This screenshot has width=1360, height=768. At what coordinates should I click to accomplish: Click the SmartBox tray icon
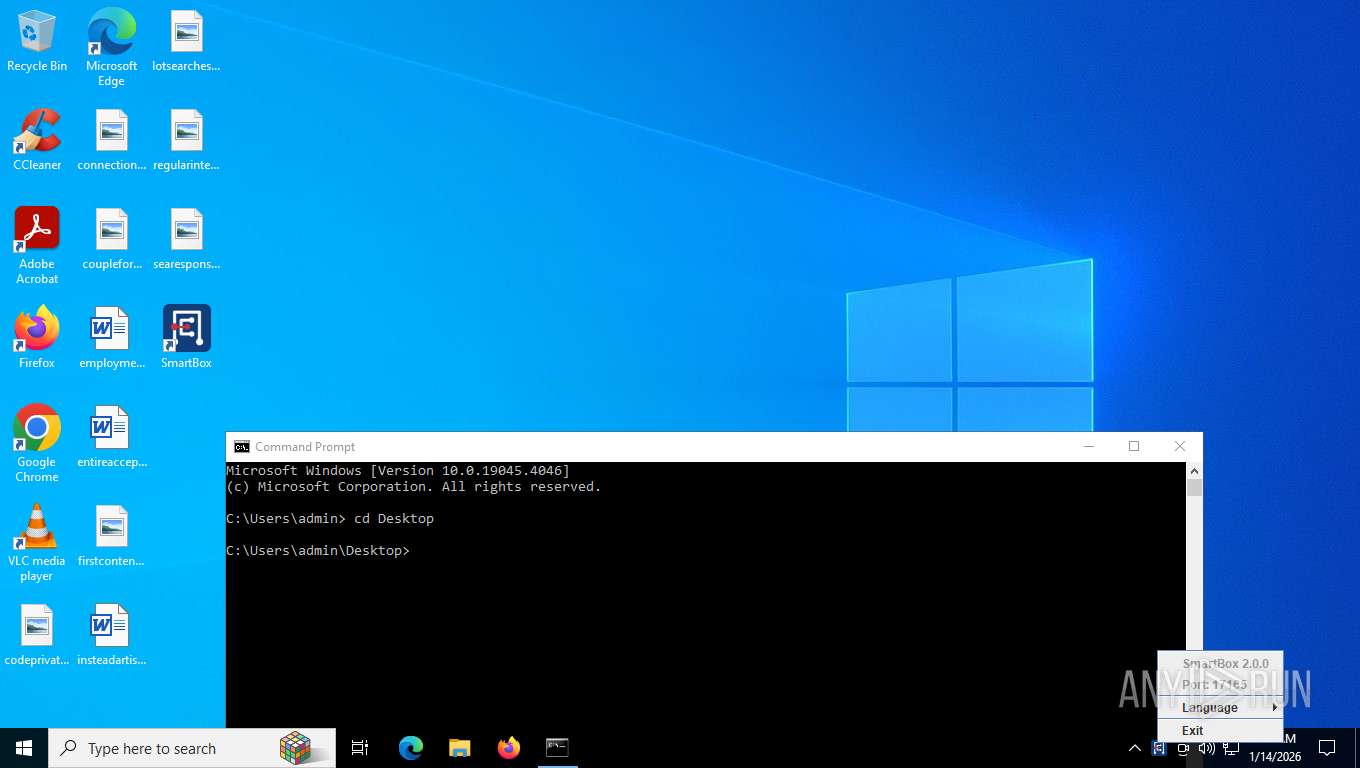[1159, 748]
